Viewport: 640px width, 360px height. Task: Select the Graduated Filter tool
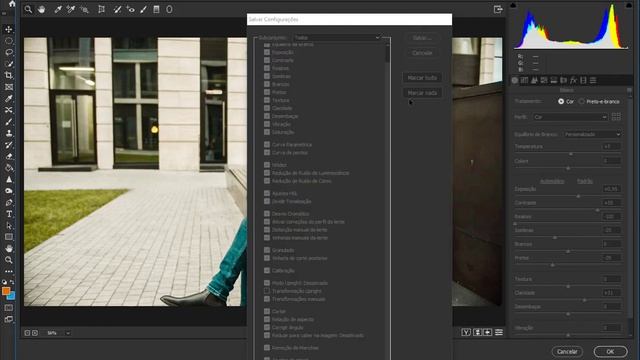[x=156, y=9]
